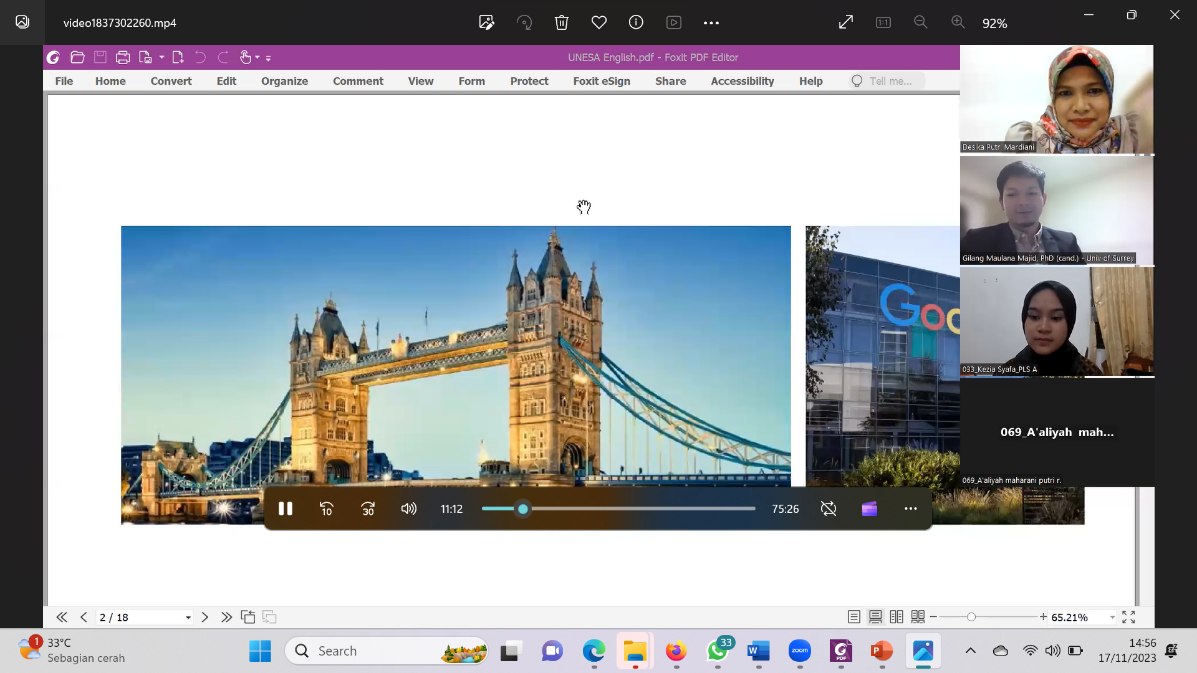Mute the video player volume
The height and width of the screenshot is (673, 1197).
(409, 509)
